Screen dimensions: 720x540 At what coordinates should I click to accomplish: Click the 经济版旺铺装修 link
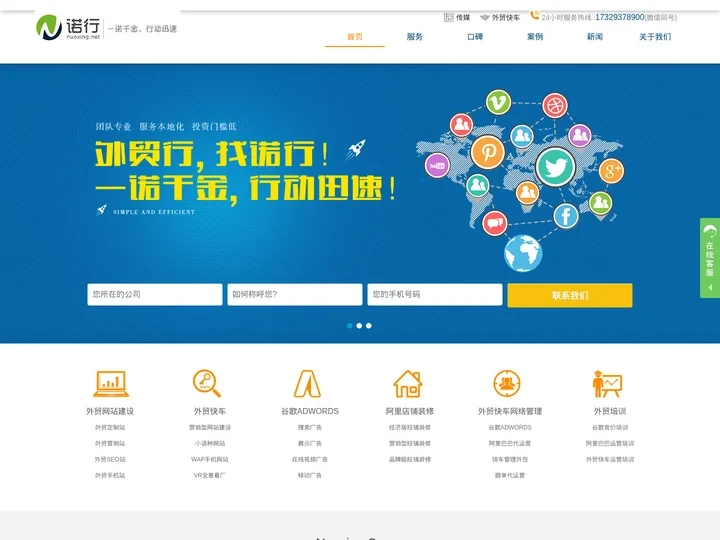click(x=410, y=427)
